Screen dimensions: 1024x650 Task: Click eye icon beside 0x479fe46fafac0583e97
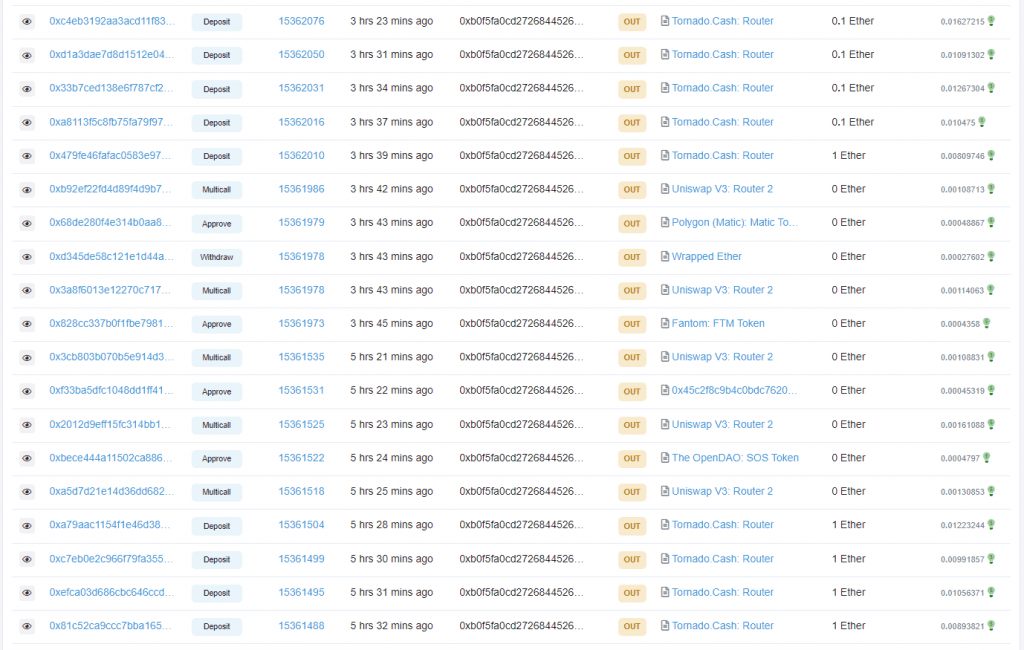(x=27, y=156)
